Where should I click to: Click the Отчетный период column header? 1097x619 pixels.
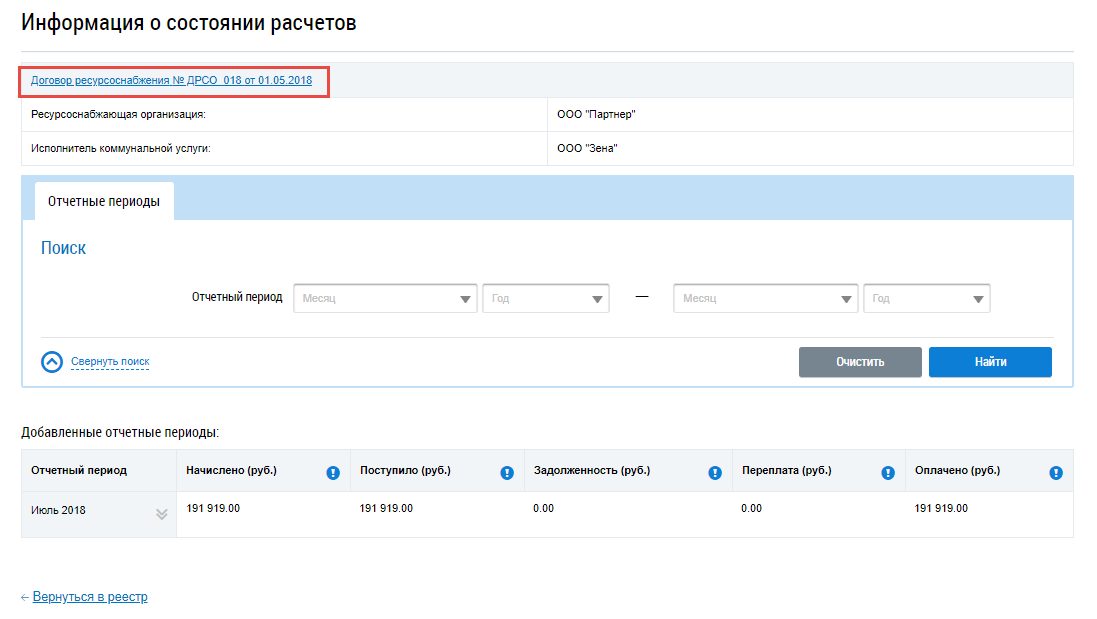(x=79, y=471)
